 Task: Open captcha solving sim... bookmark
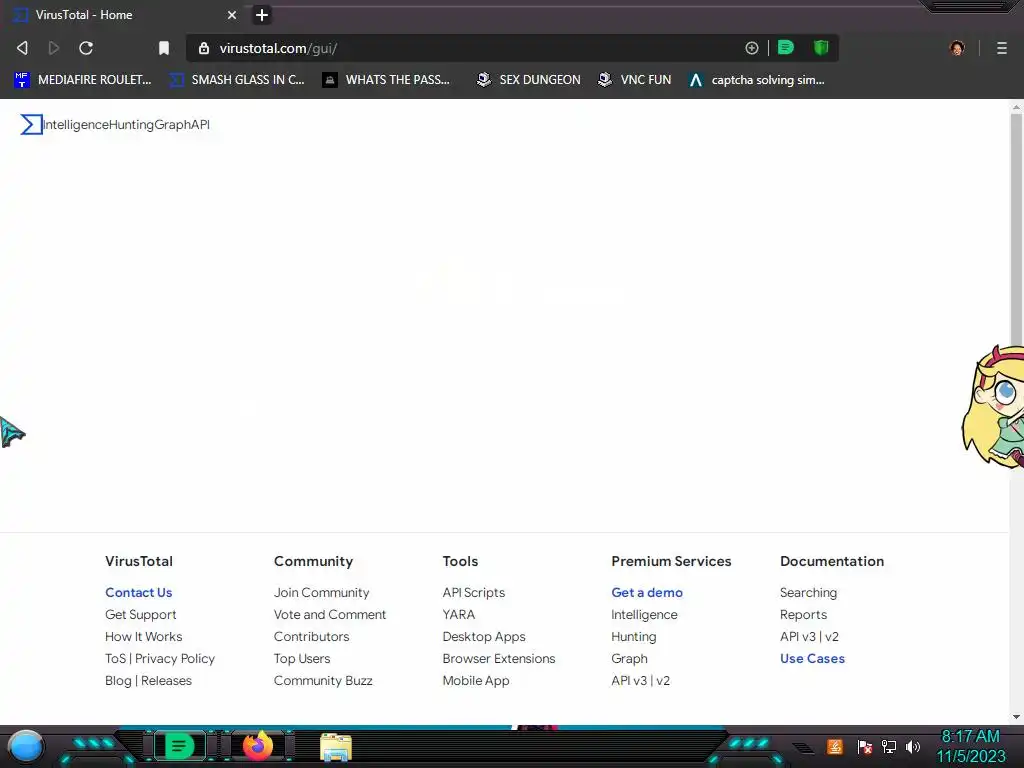tap(757, 80)
